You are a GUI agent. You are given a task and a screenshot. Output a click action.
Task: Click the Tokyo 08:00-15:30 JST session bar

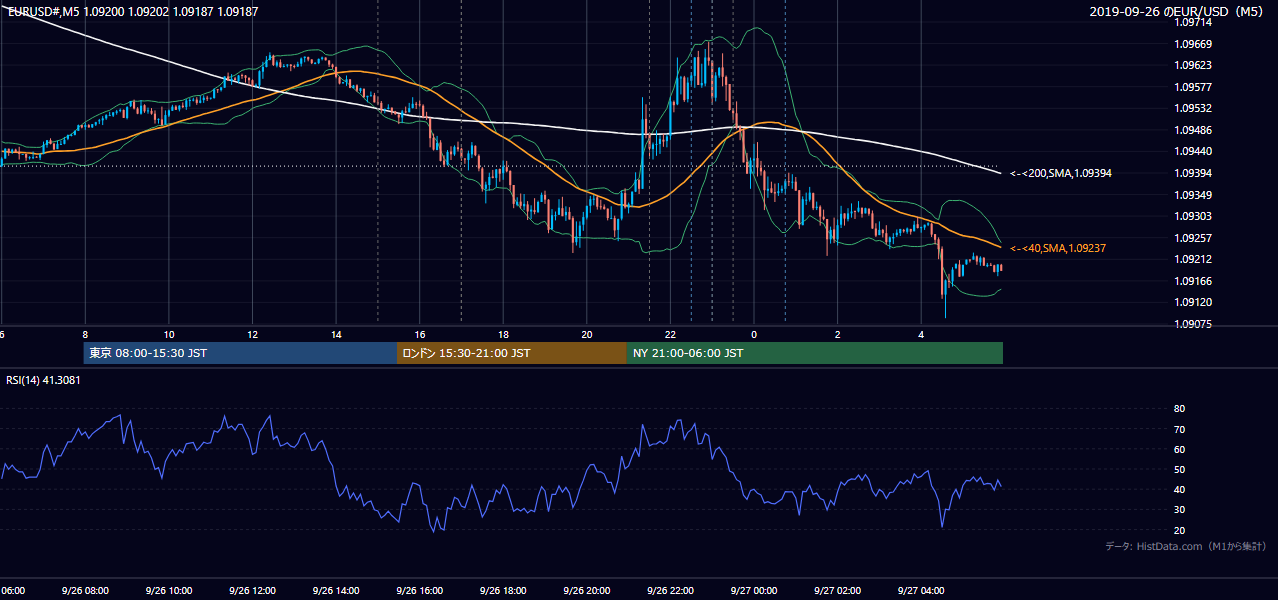240,353
